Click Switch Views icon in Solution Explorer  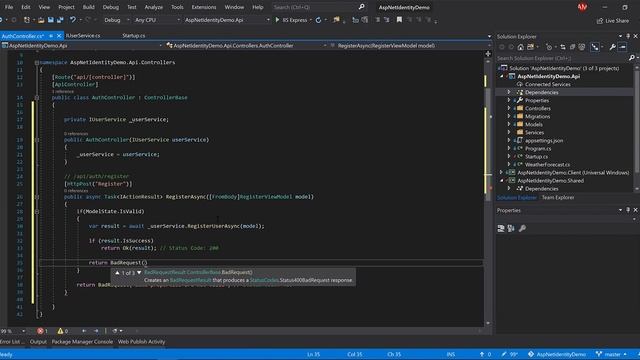pos(531,47)
